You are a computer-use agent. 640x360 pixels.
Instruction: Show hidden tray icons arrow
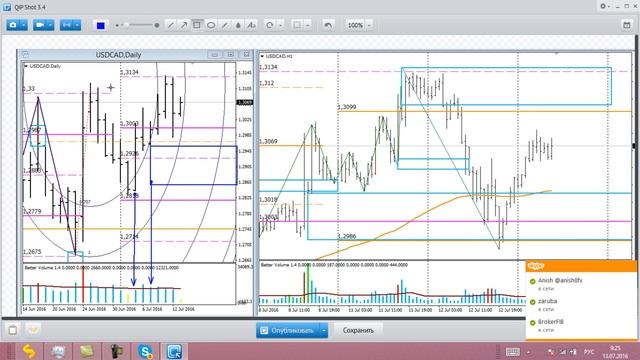[528, 352]
